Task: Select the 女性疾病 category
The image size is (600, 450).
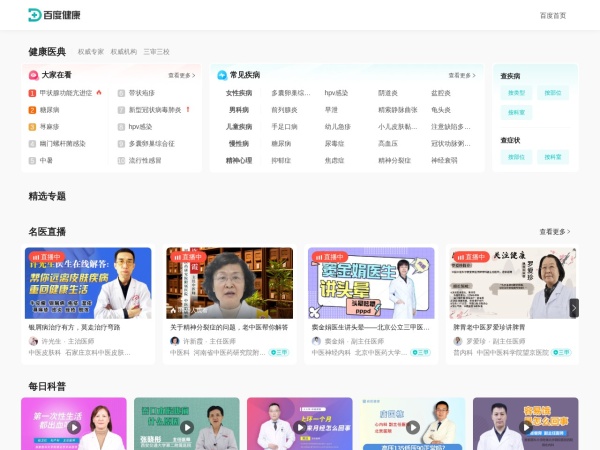Action: (x=239, y=93)
